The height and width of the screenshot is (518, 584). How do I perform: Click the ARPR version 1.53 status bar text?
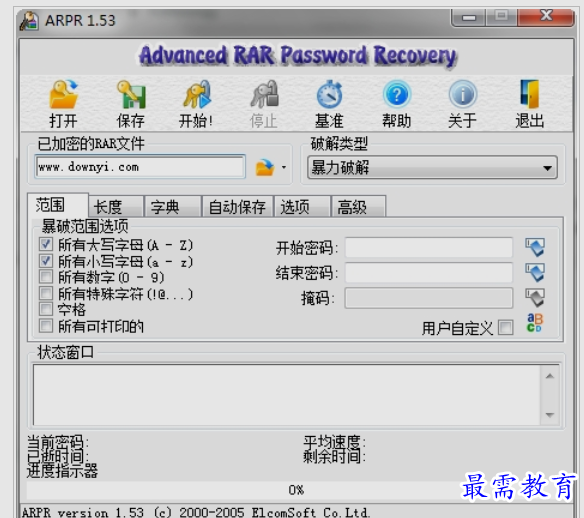coord(196,512)
